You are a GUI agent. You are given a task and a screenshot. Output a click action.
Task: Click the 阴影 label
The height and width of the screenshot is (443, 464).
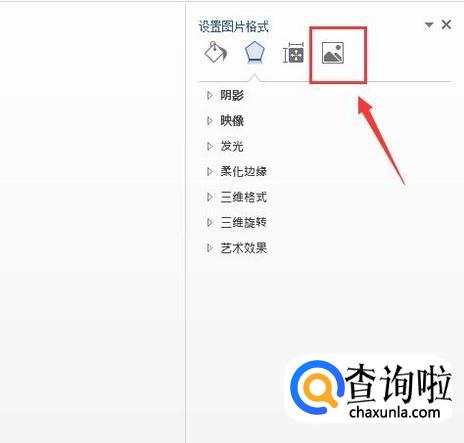tap(232, 95)
